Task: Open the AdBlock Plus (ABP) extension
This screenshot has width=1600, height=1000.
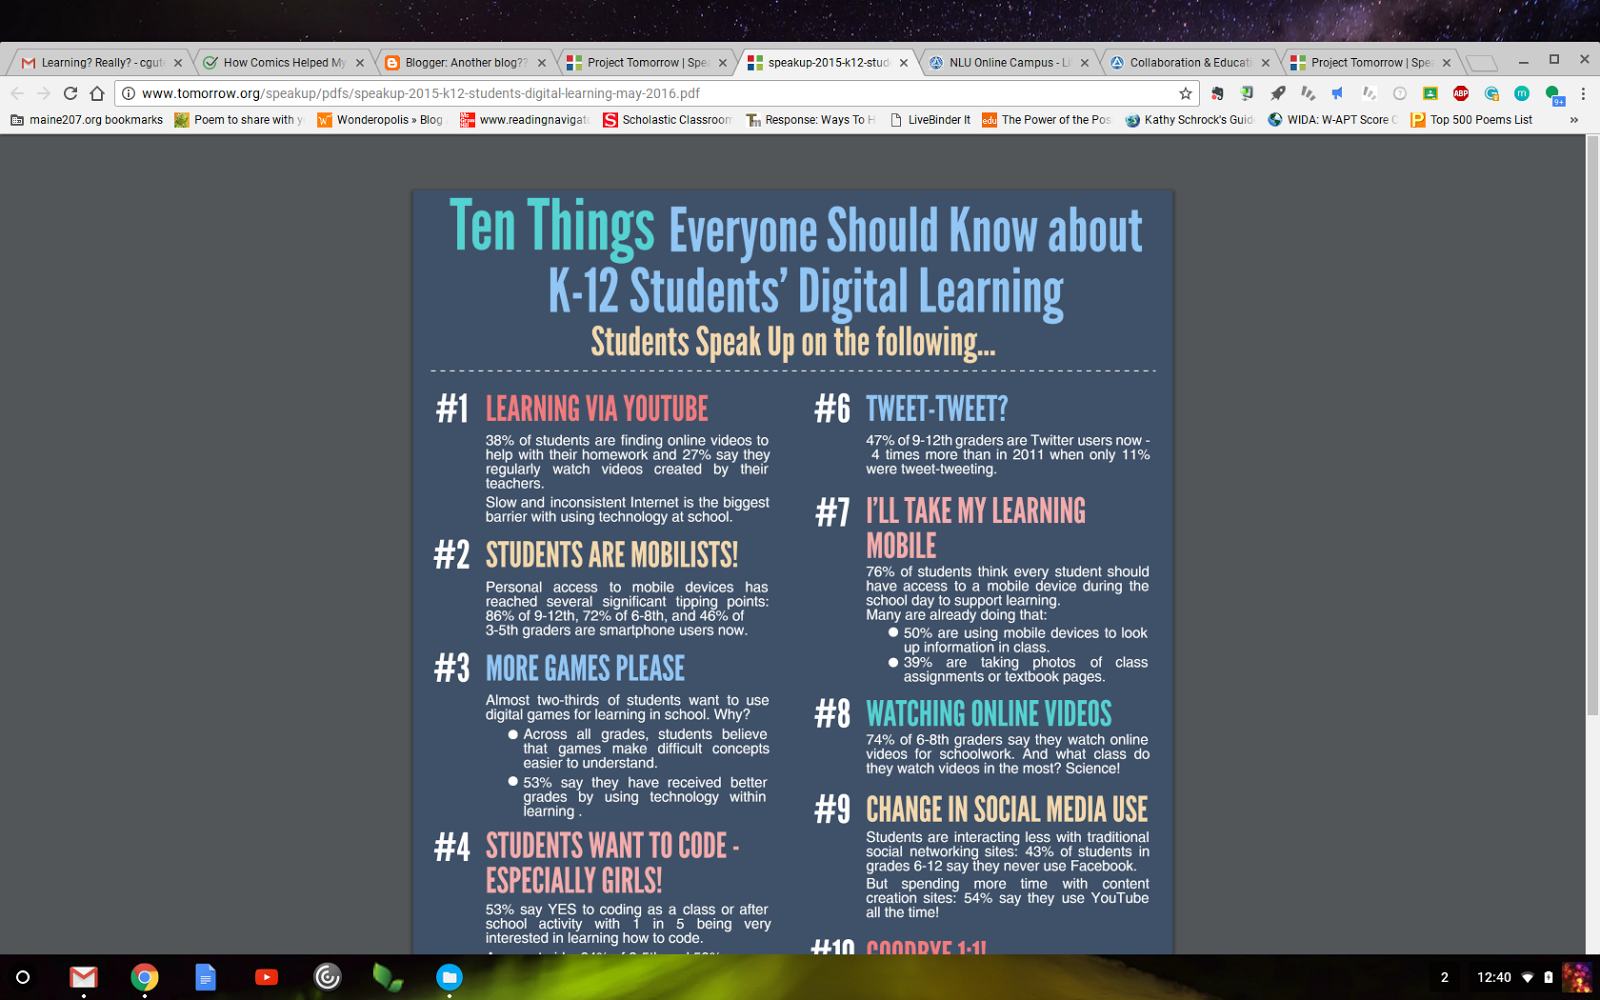Action: 1461,93
